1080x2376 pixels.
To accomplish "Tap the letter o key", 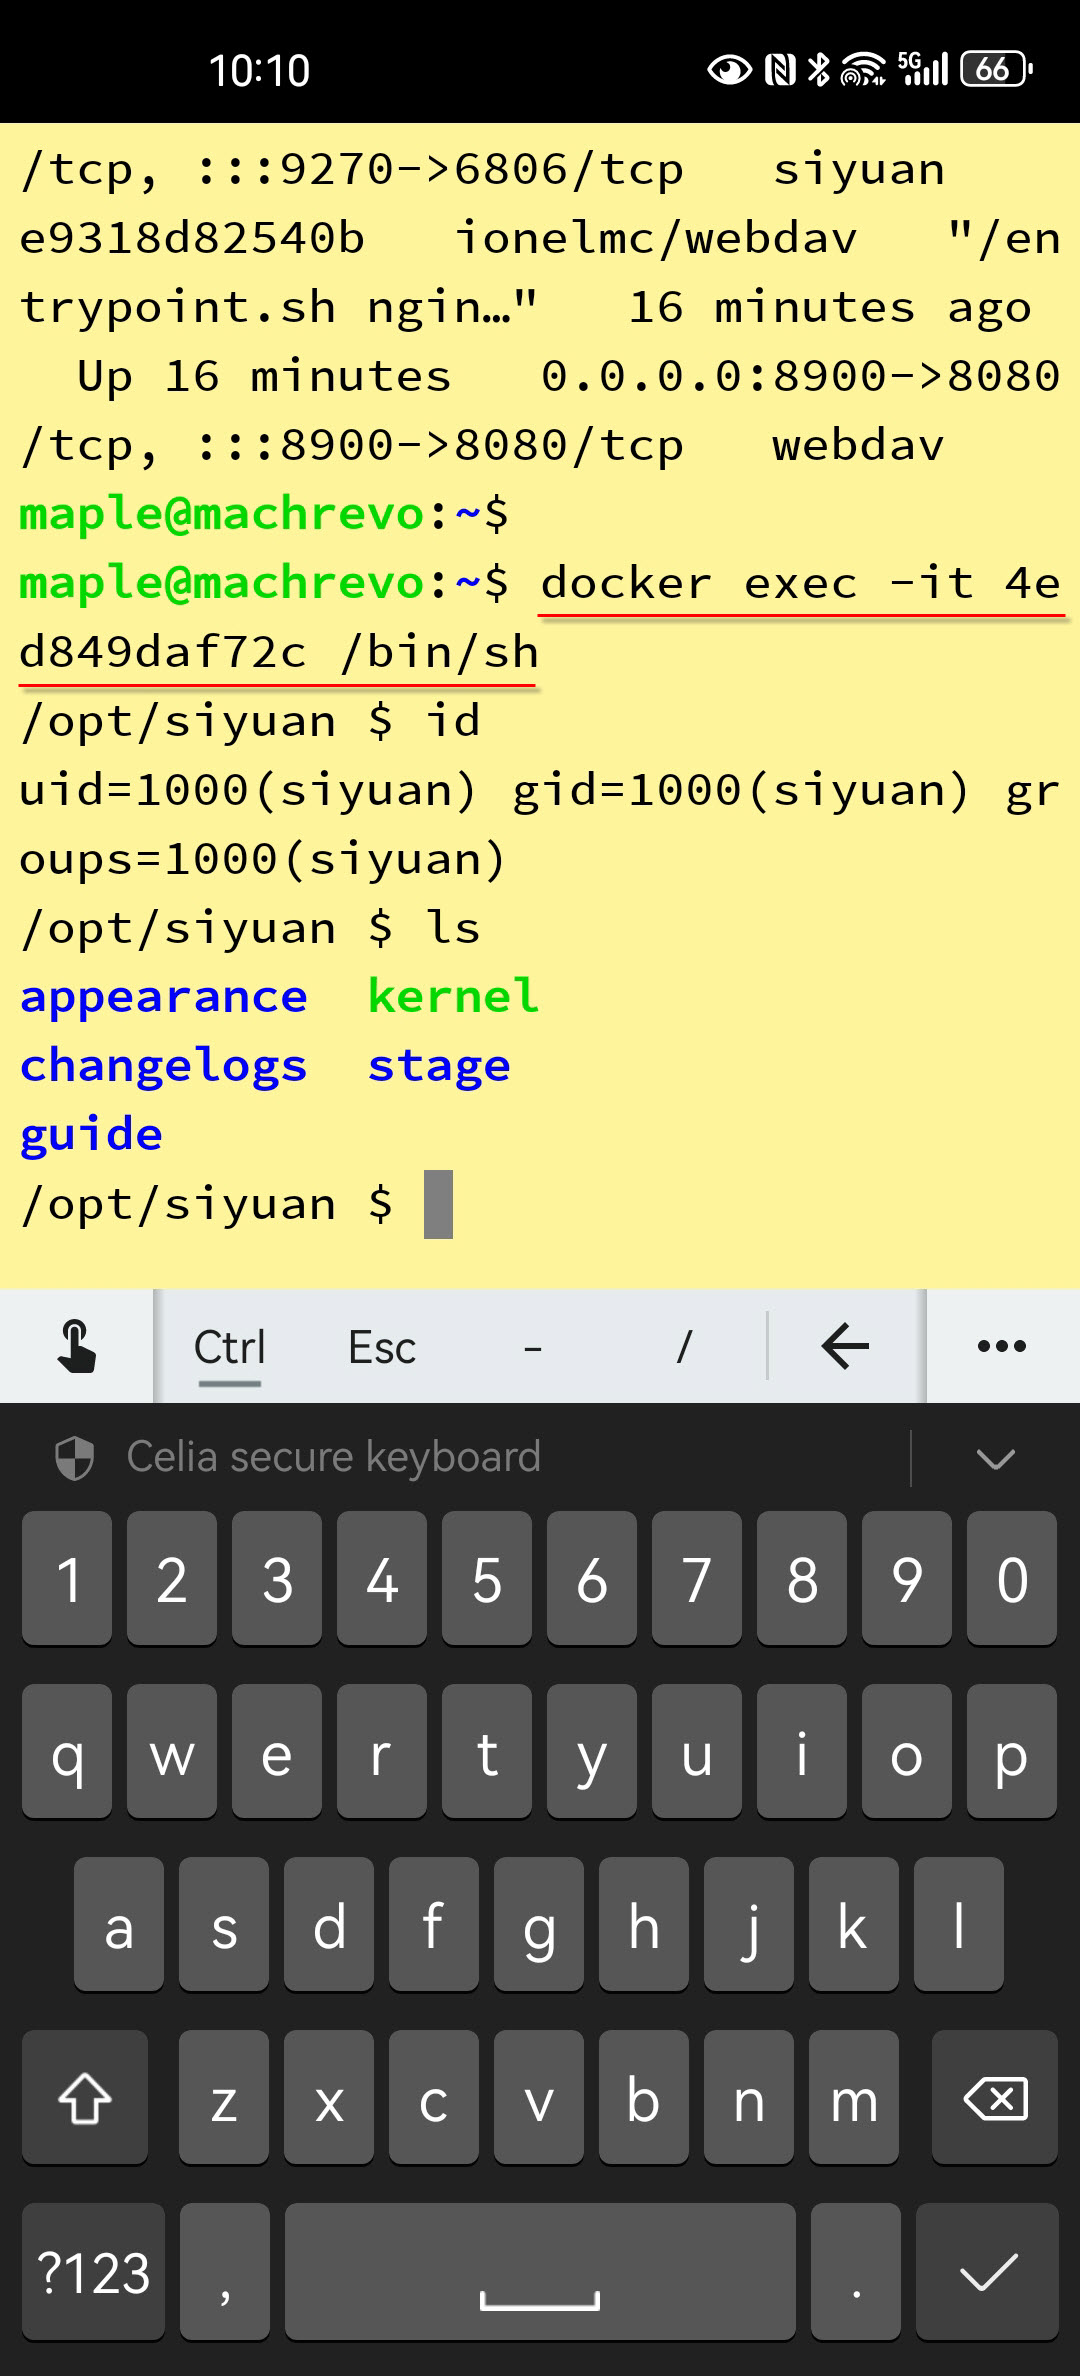I will (x=907, y=1751).
